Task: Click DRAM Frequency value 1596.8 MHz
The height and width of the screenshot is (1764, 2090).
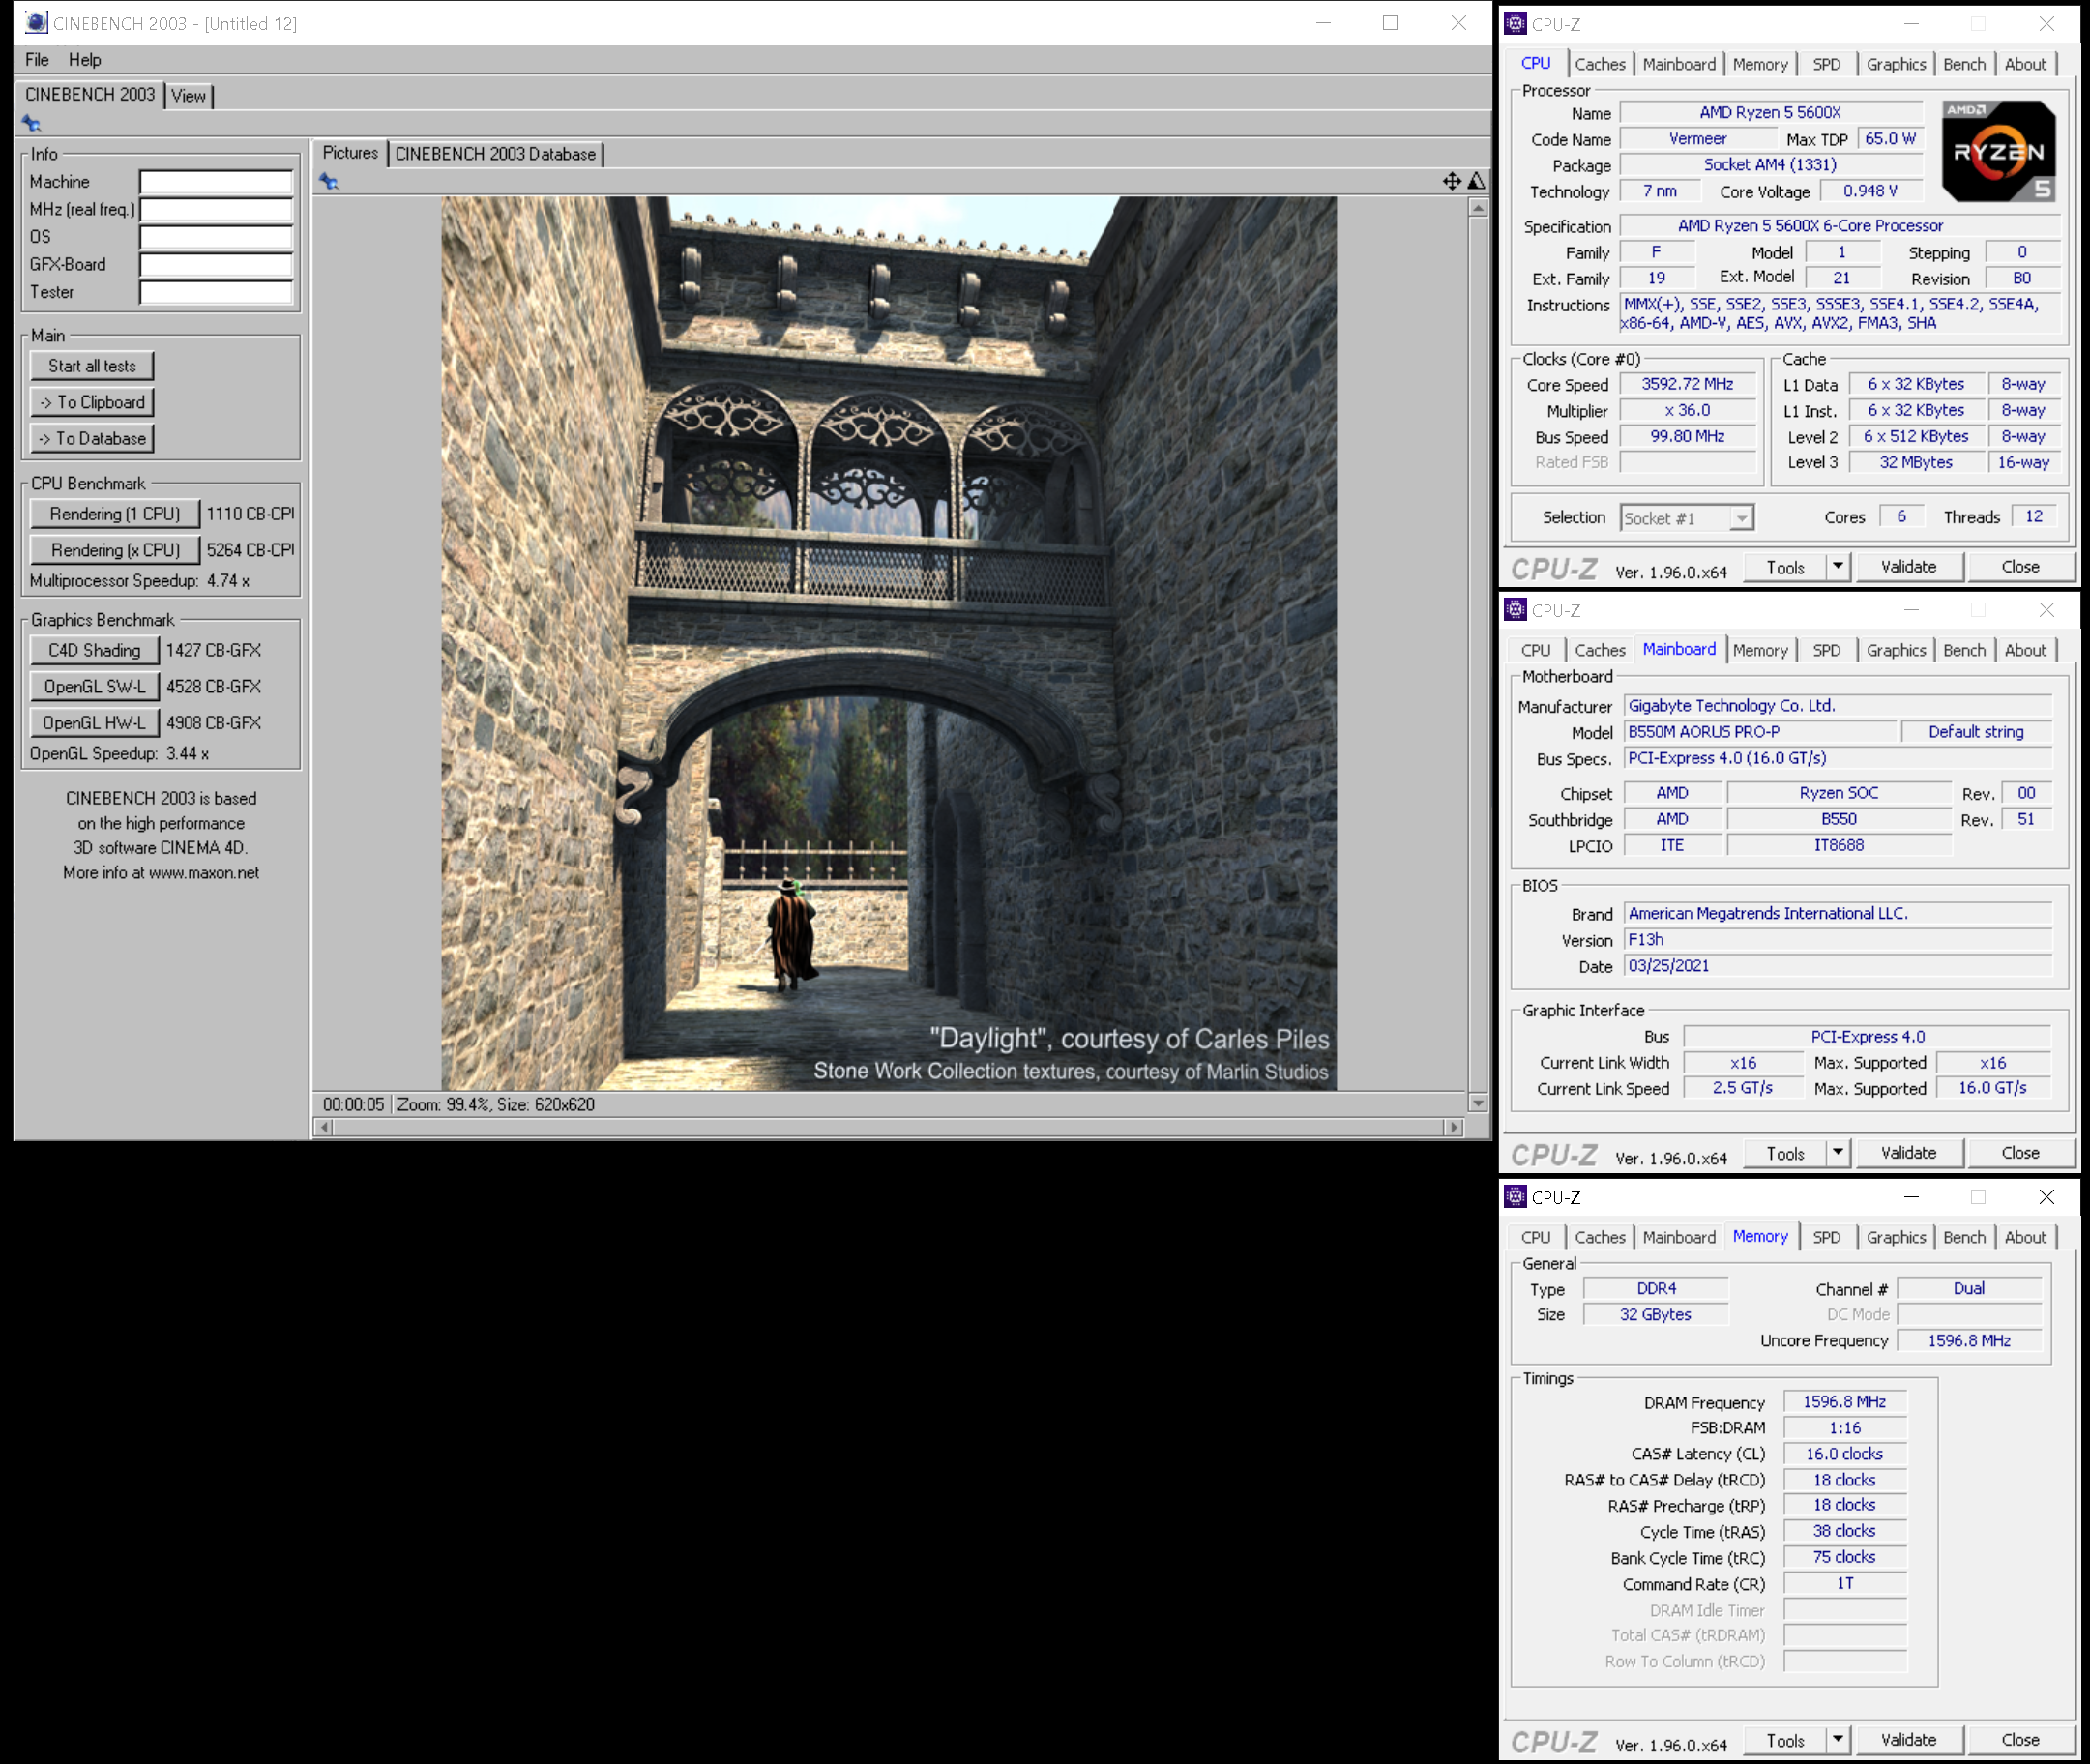Action: point(1844,1402)
